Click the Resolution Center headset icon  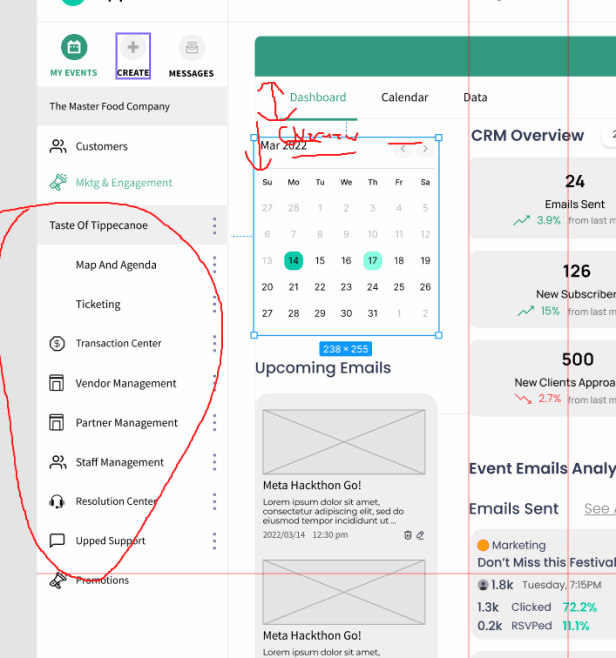pyautogui.click(x=57, y=501)
